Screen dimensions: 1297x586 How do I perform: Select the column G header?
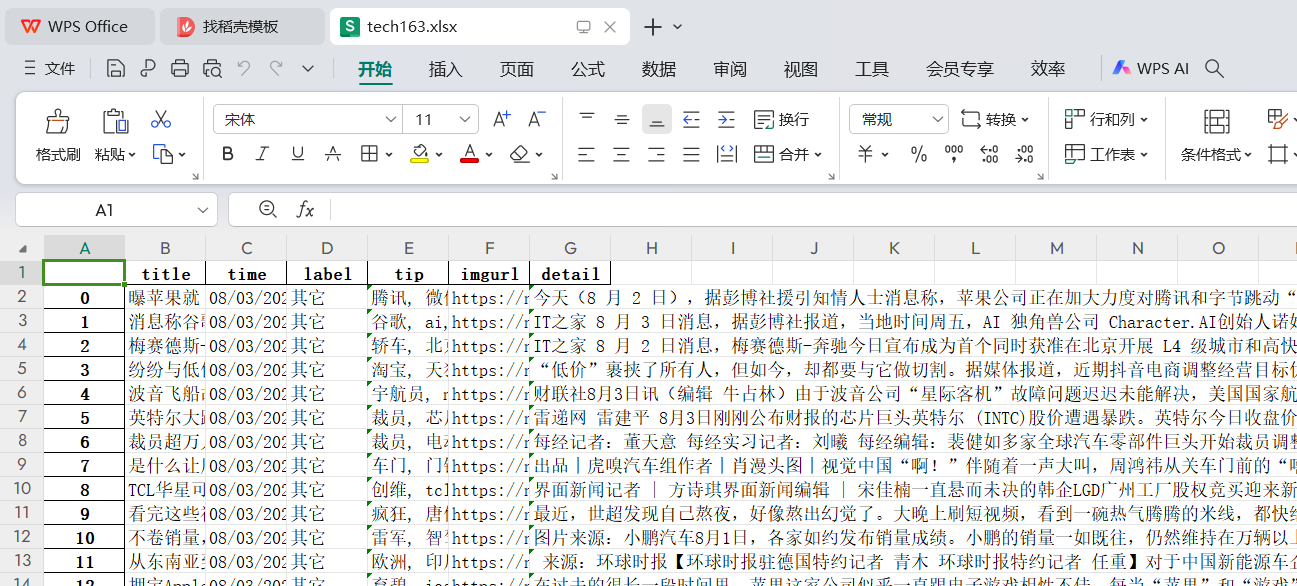(x=570, y=248)
